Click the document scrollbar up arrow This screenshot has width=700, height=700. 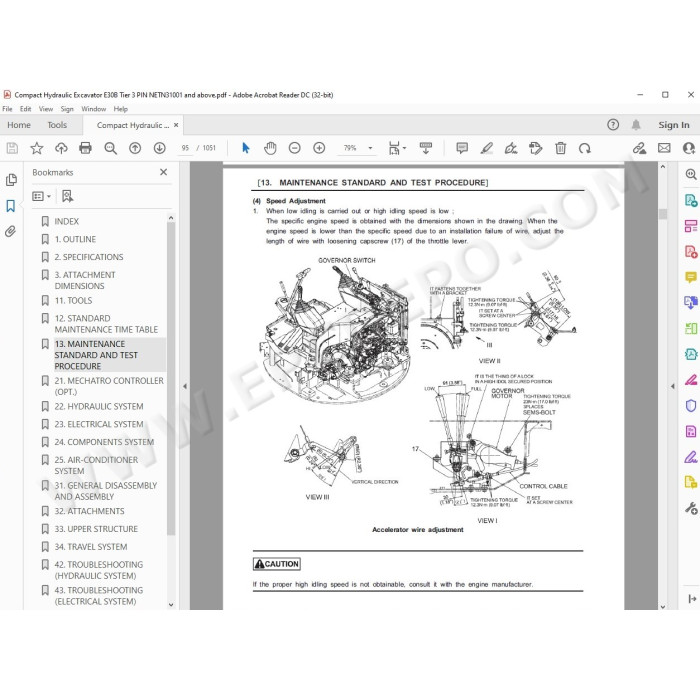[x=663, y=167]
